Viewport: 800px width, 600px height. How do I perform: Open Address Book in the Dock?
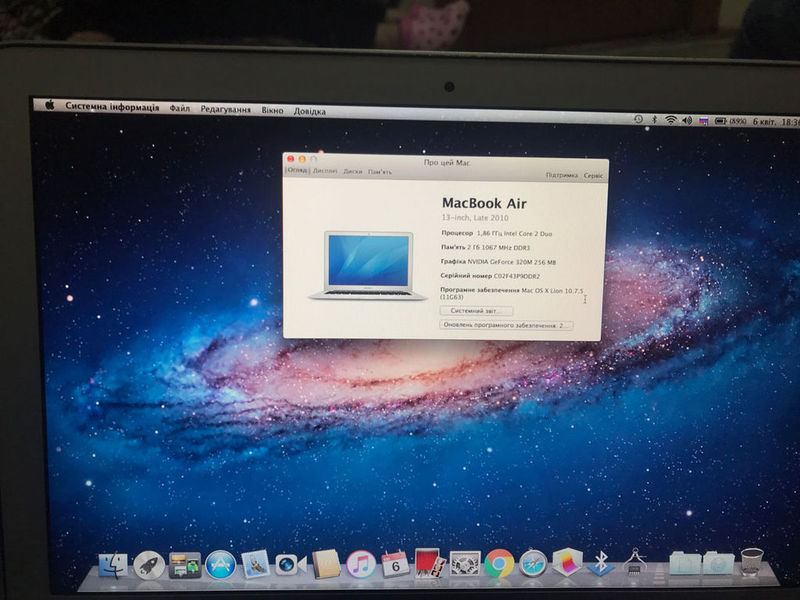[x=326, y=564]
